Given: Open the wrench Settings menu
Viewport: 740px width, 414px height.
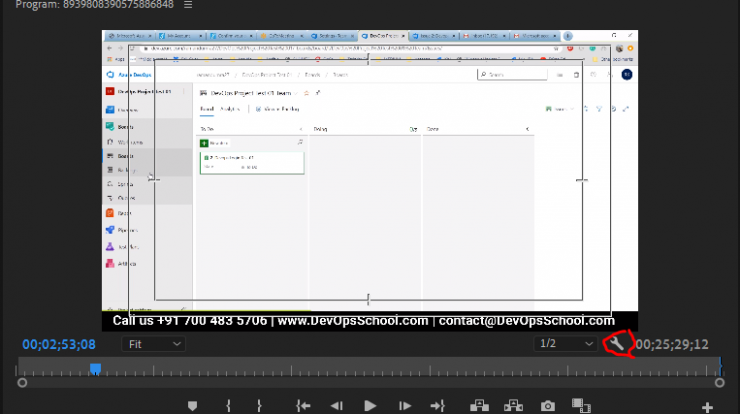Looking at the screenshot, I should [616, 344].
